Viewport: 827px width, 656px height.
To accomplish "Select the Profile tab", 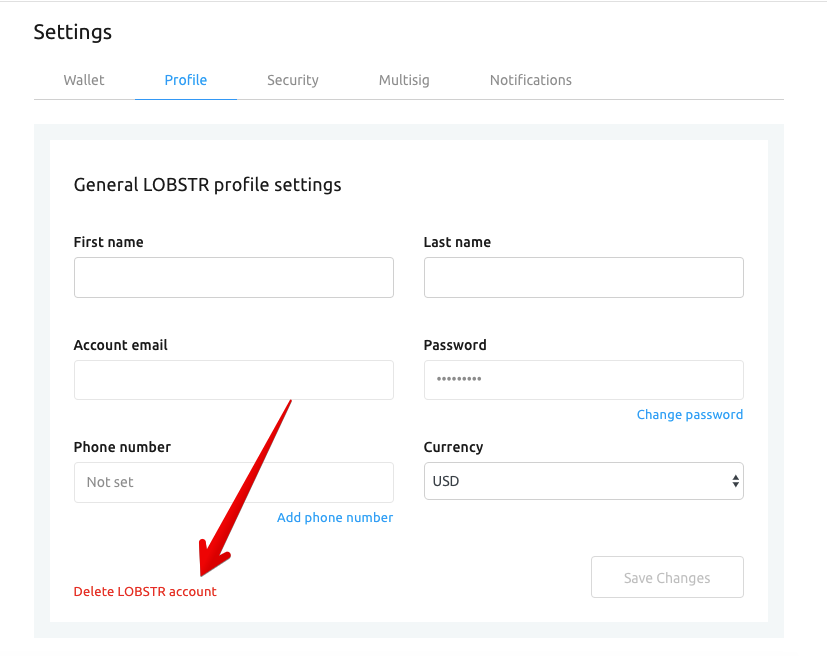I will click(186, 80).
